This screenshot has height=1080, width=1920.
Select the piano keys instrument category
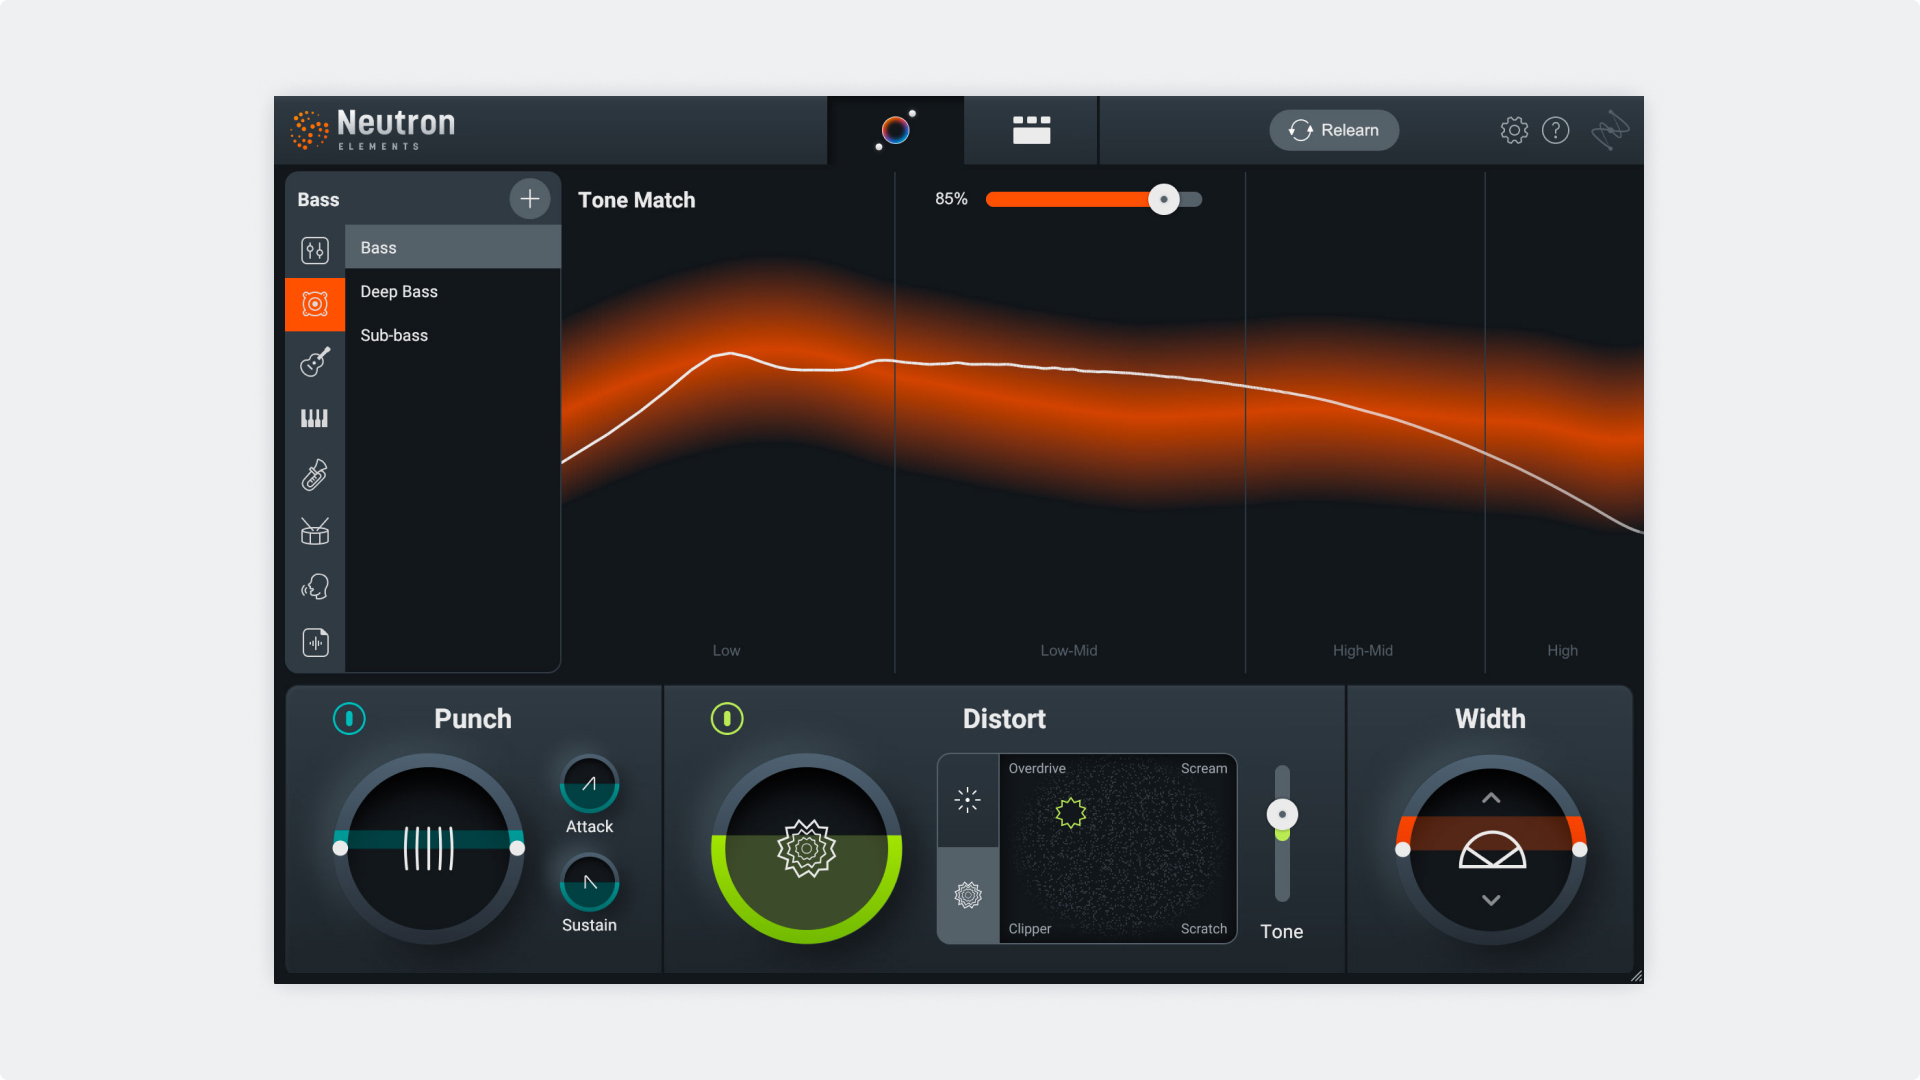315,418
